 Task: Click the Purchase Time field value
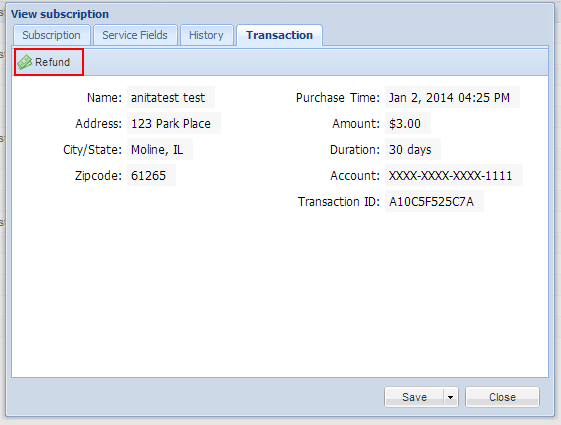pos(452,97)
